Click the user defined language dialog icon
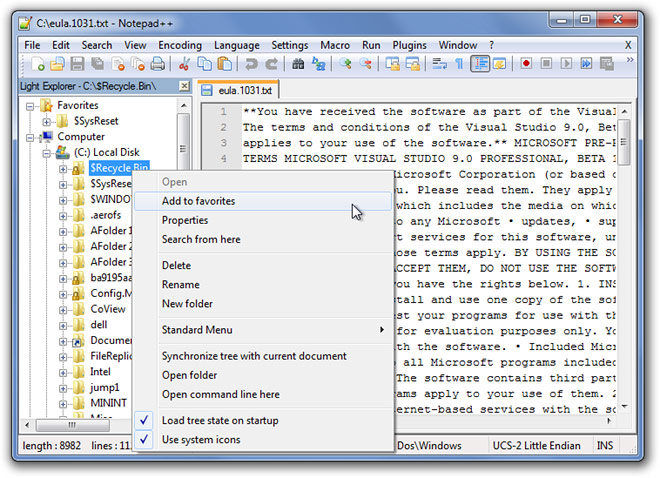 [x=500, y=64]
